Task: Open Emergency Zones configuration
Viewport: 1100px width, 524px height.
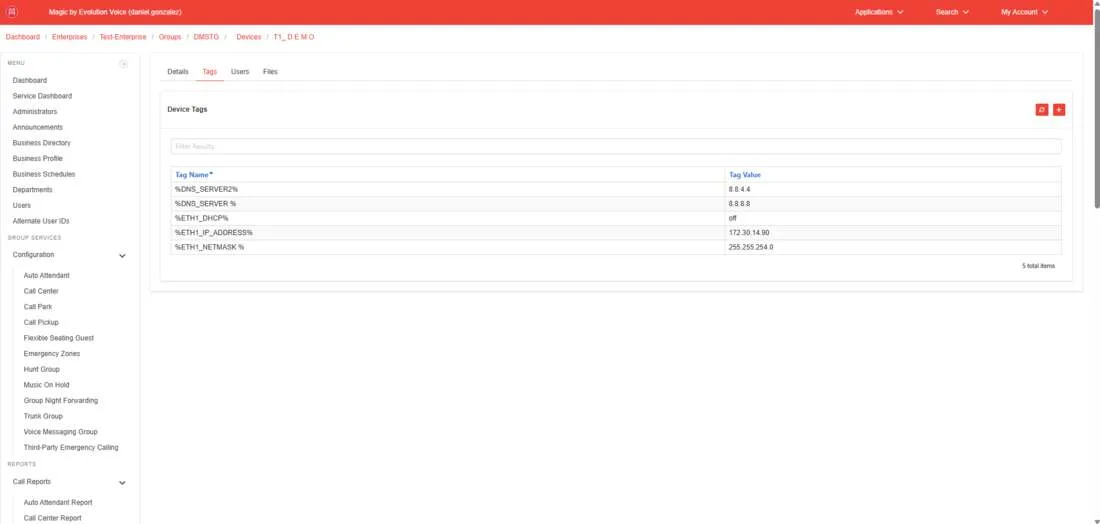Action: pyautogui.click(x=52, y=354)
